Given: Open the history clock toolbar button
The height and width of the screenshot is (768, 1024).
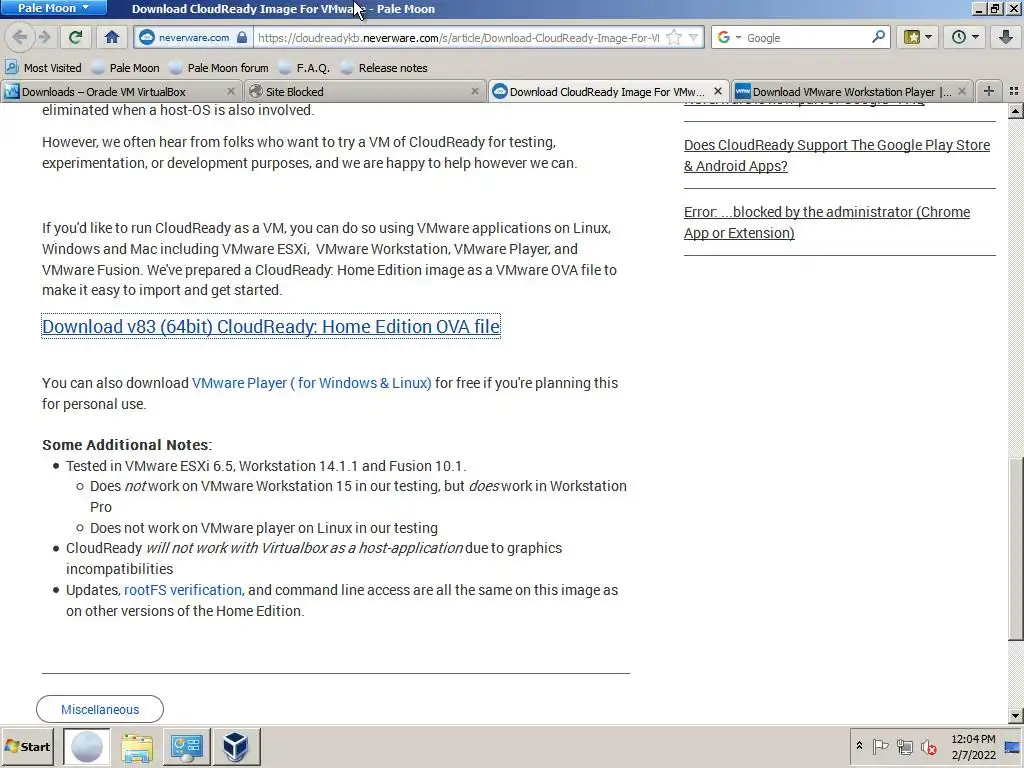Looking at the screenshot, I should (965, 37).
